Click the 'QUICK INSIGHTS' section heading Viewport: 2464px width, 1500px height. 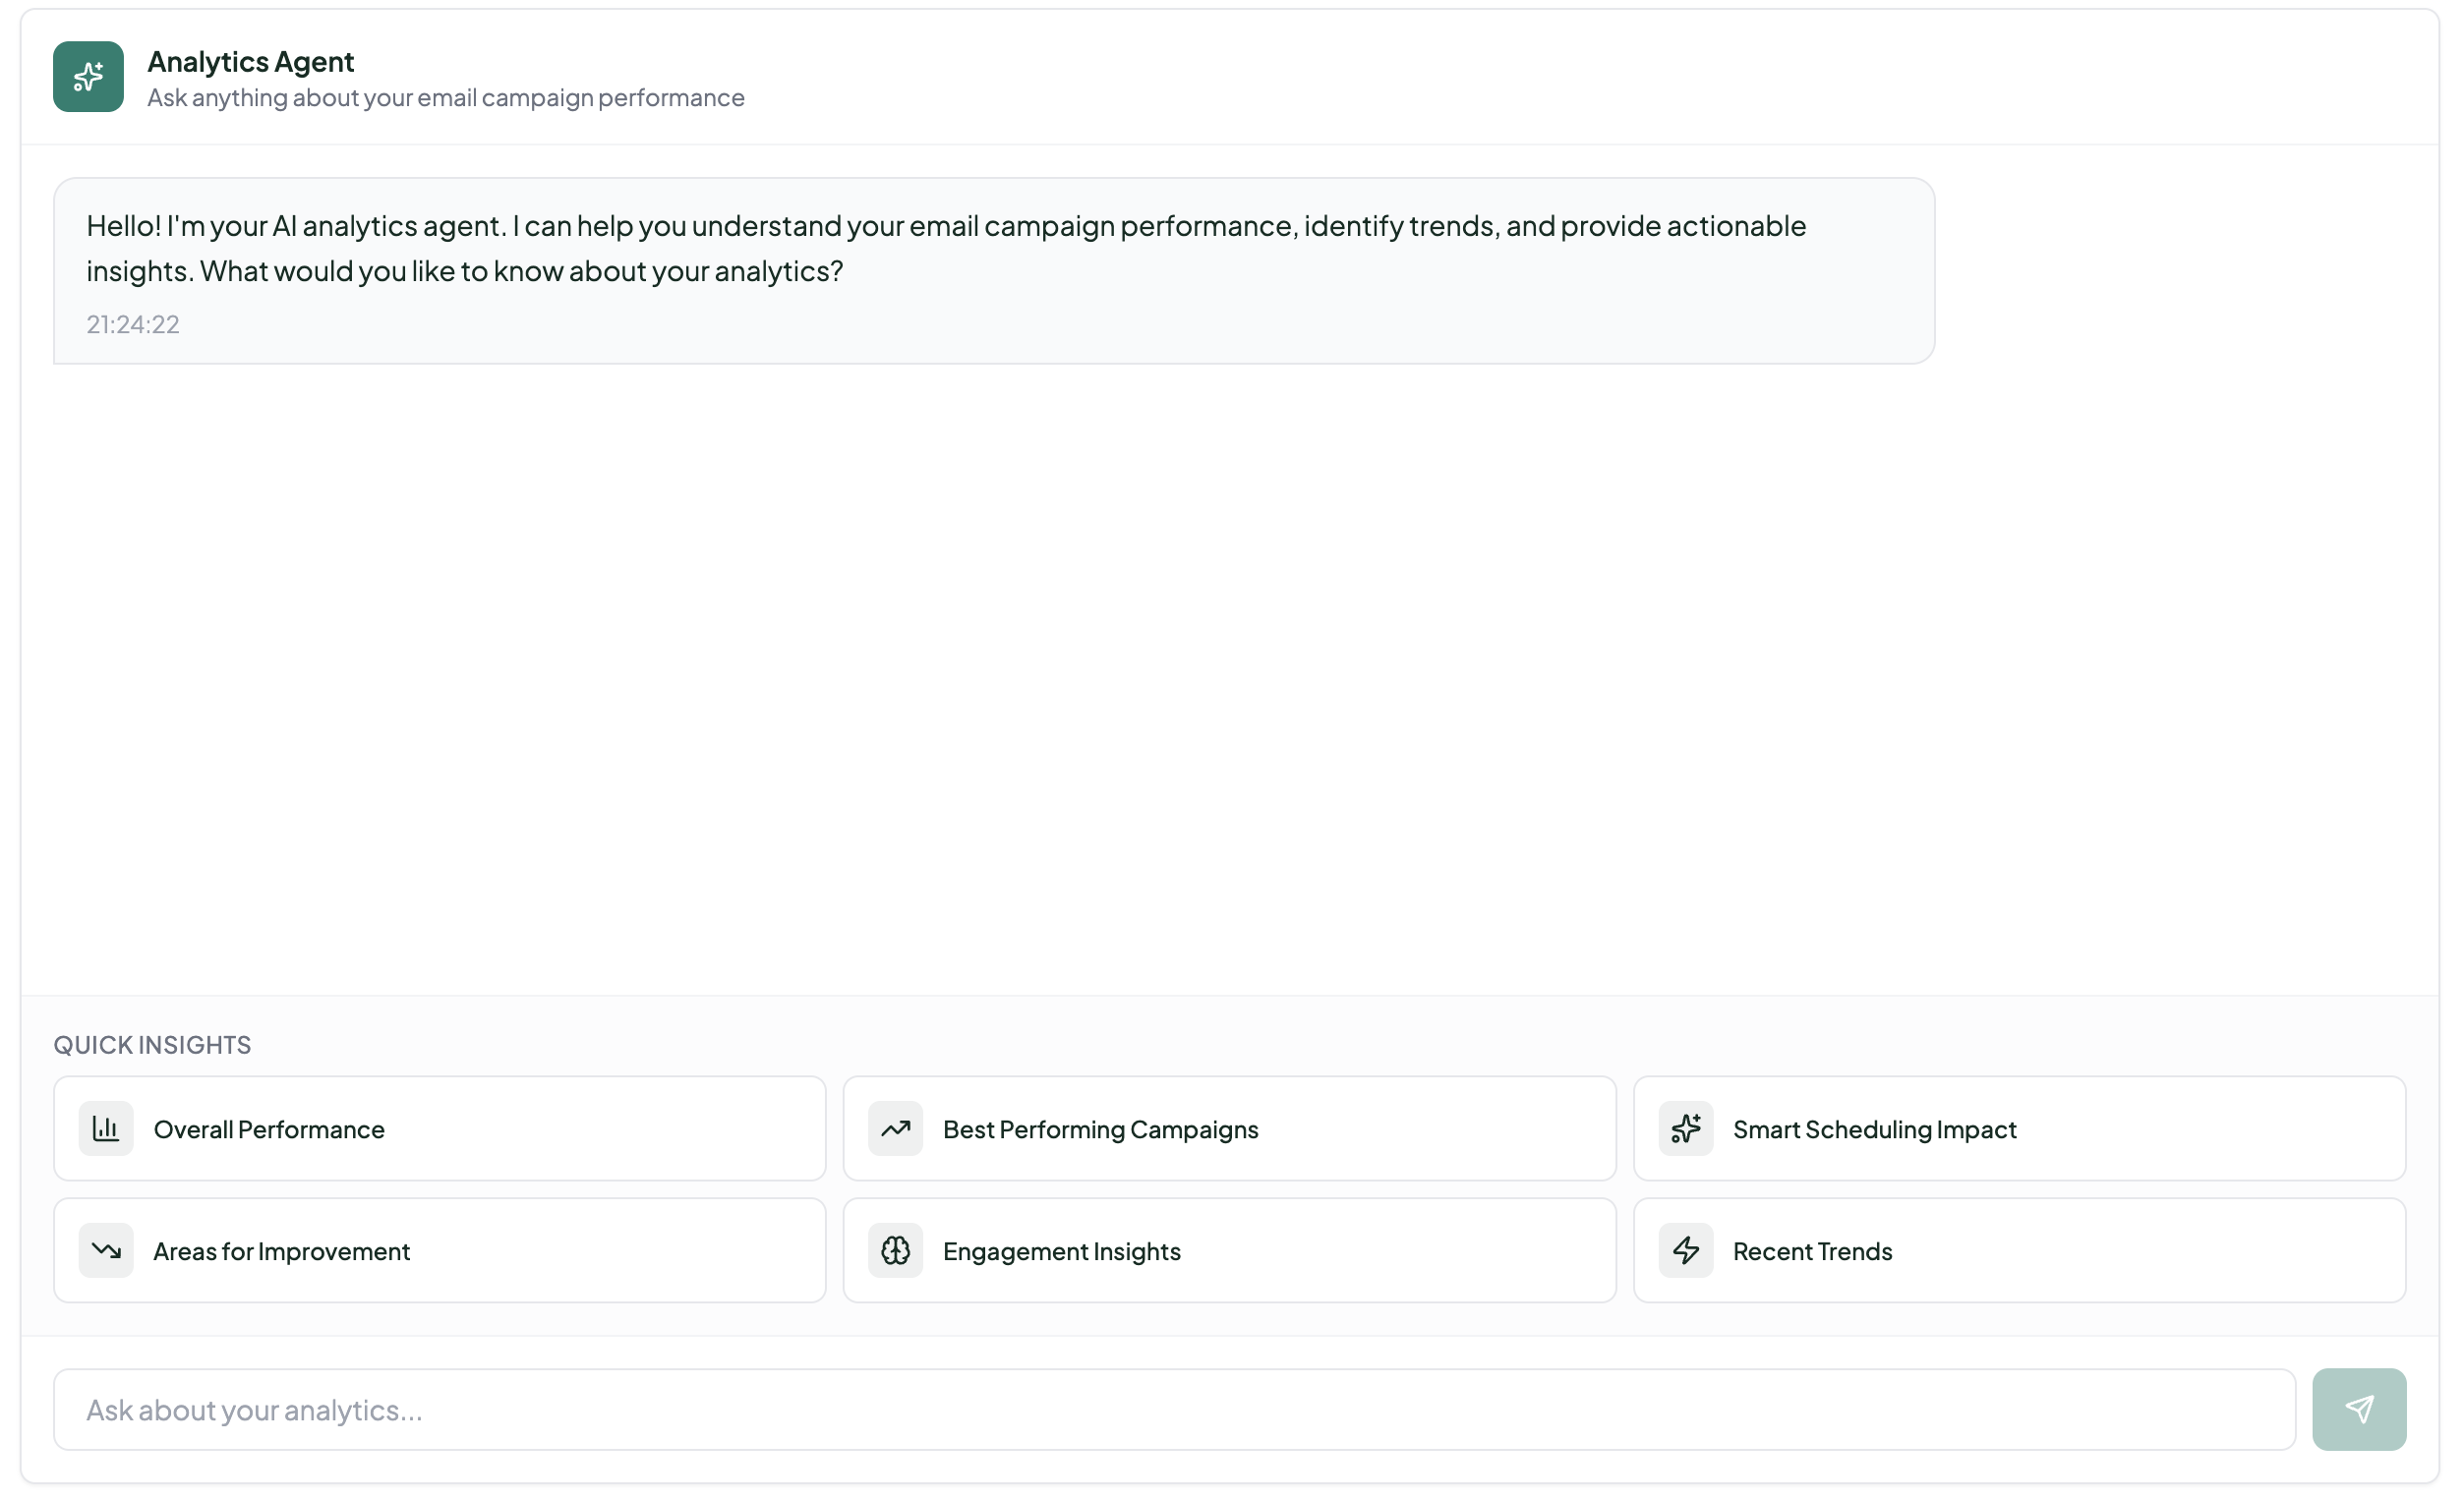152,1045
